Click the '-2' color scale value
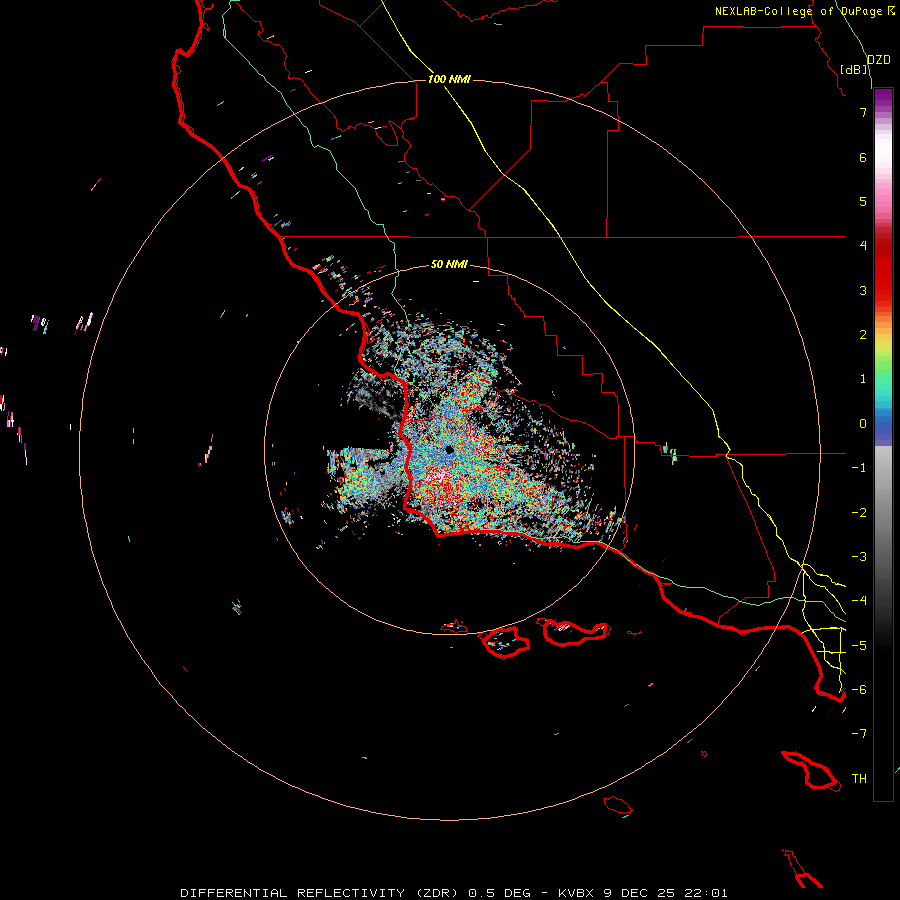 (859, 513)
